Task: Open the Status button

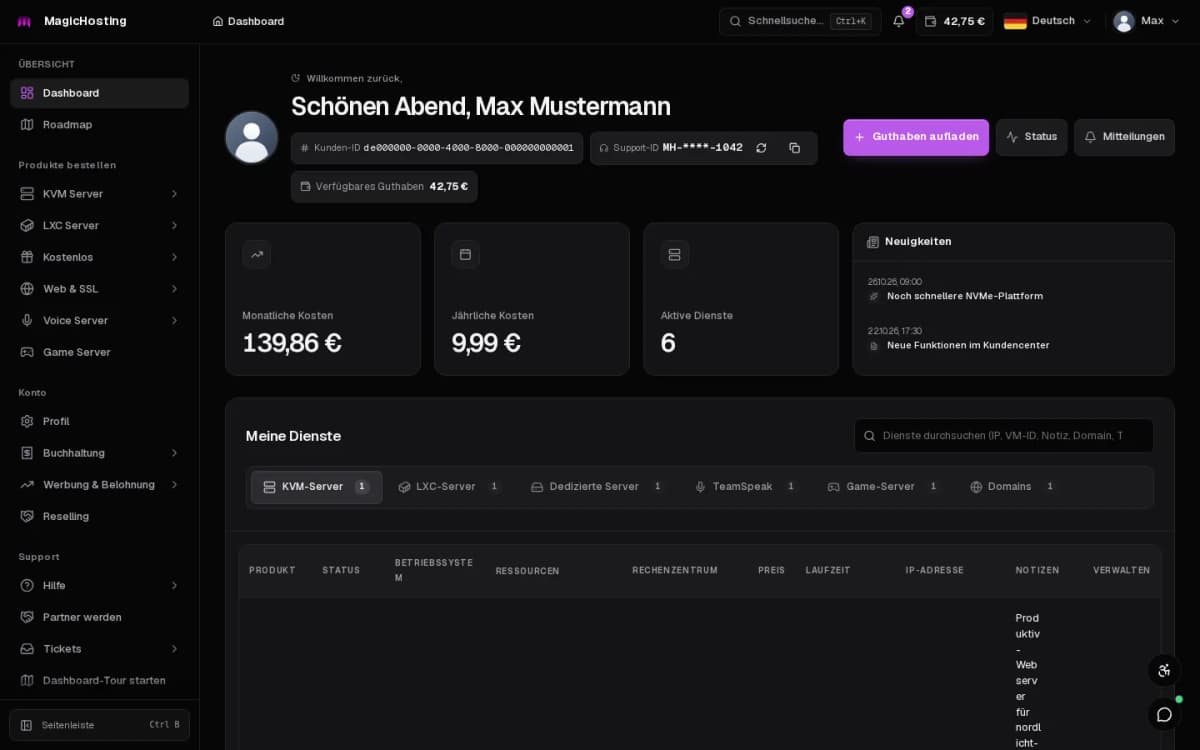Action: [1031, 137]
